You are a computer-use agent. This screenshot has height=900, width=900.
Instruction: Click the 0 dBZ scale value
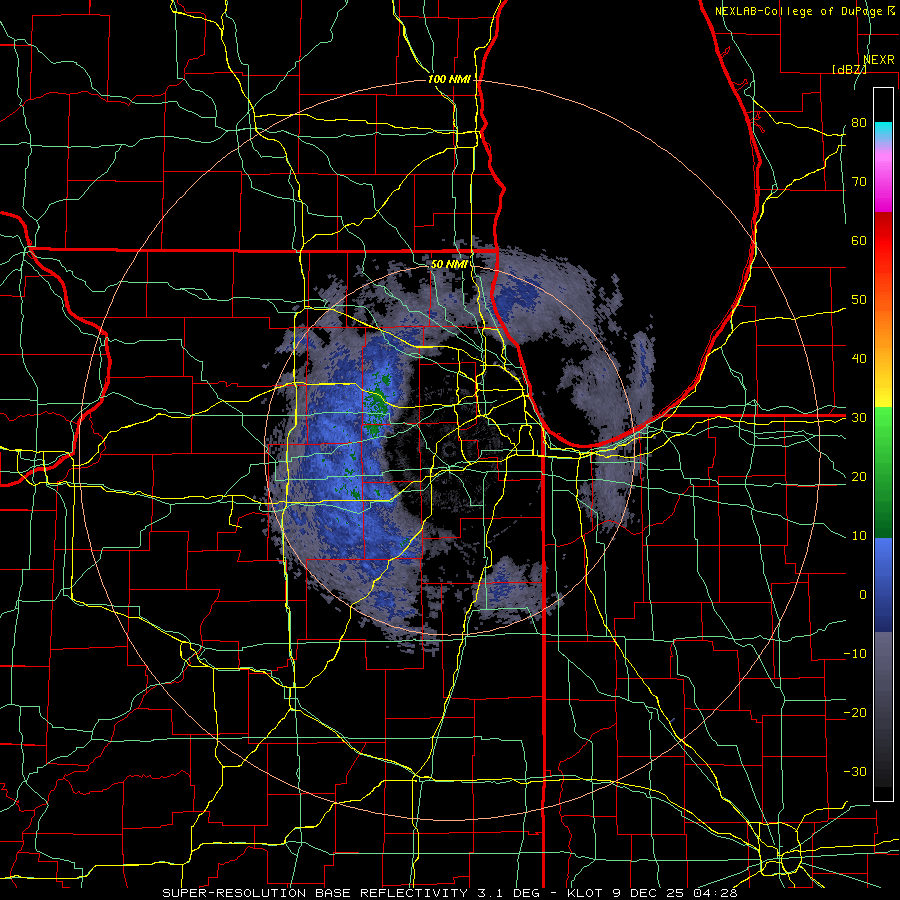[863, 595]
